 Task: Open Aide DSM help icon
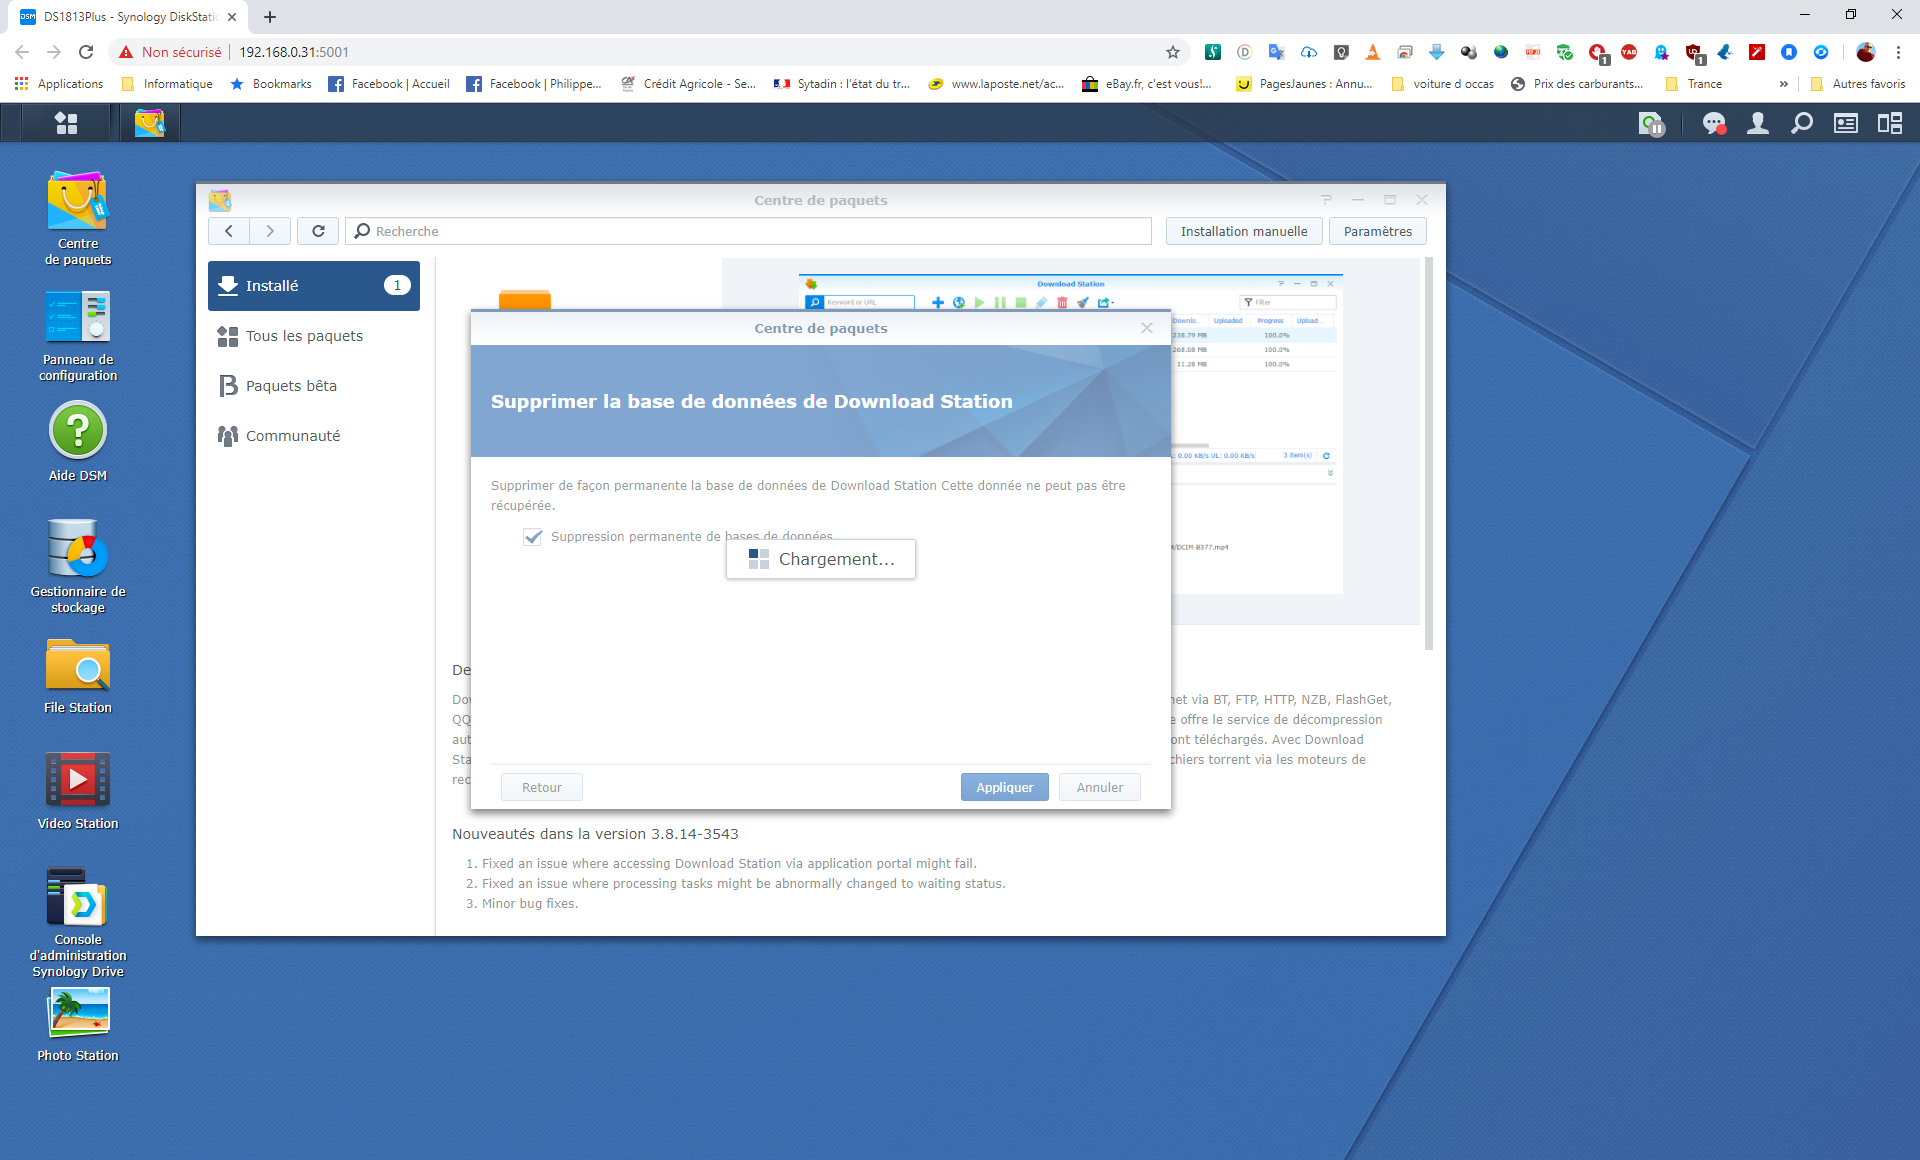tap(78, 432)
